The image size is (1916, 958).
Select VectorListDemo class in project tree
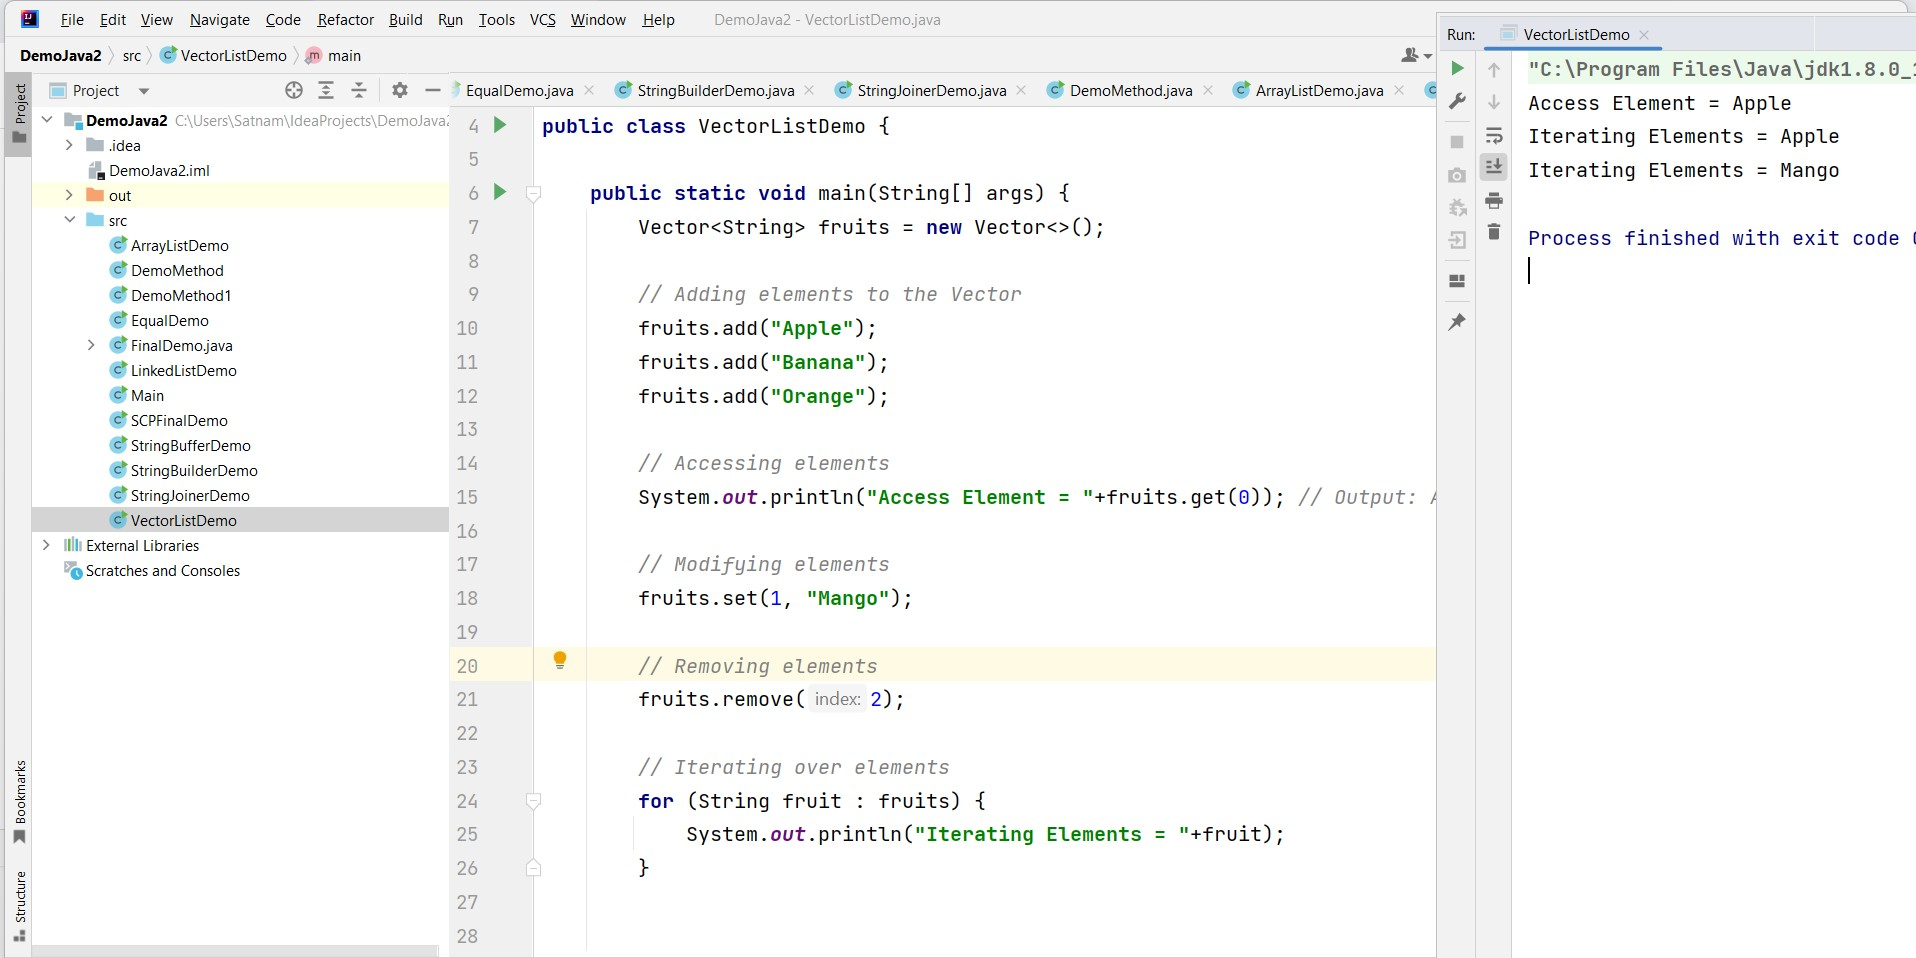click(x=183, y=520)
